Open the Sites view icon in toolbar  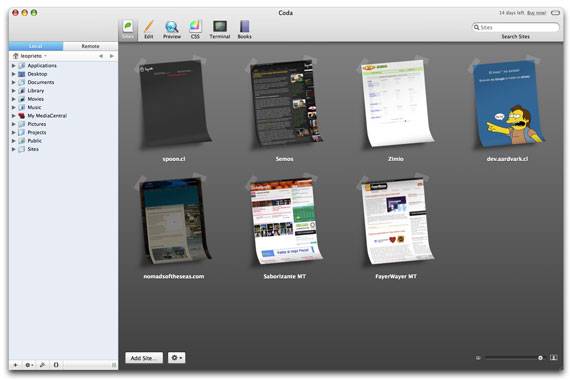(128, 29)
